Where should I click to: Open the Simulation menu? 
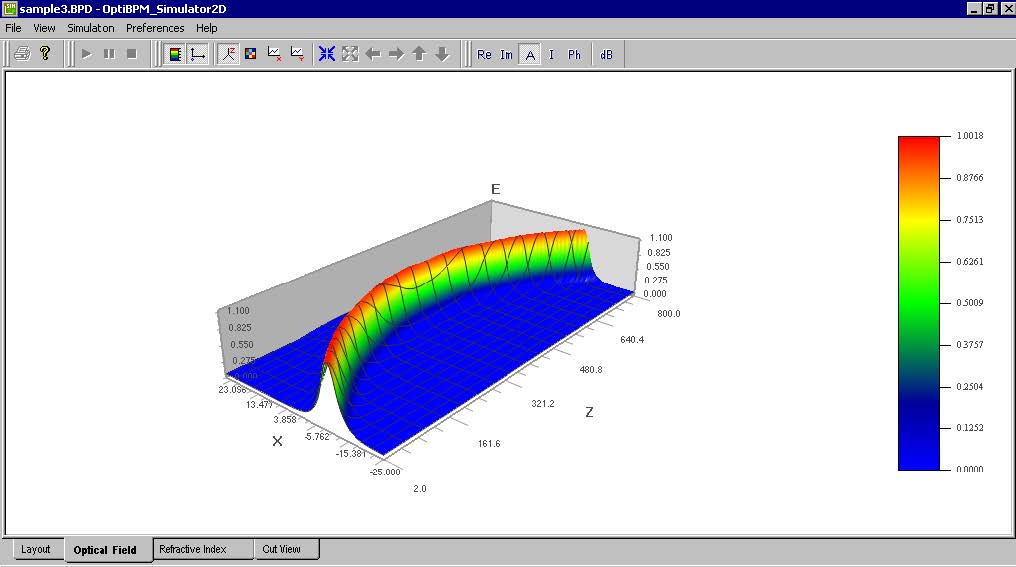pos(90,28)
